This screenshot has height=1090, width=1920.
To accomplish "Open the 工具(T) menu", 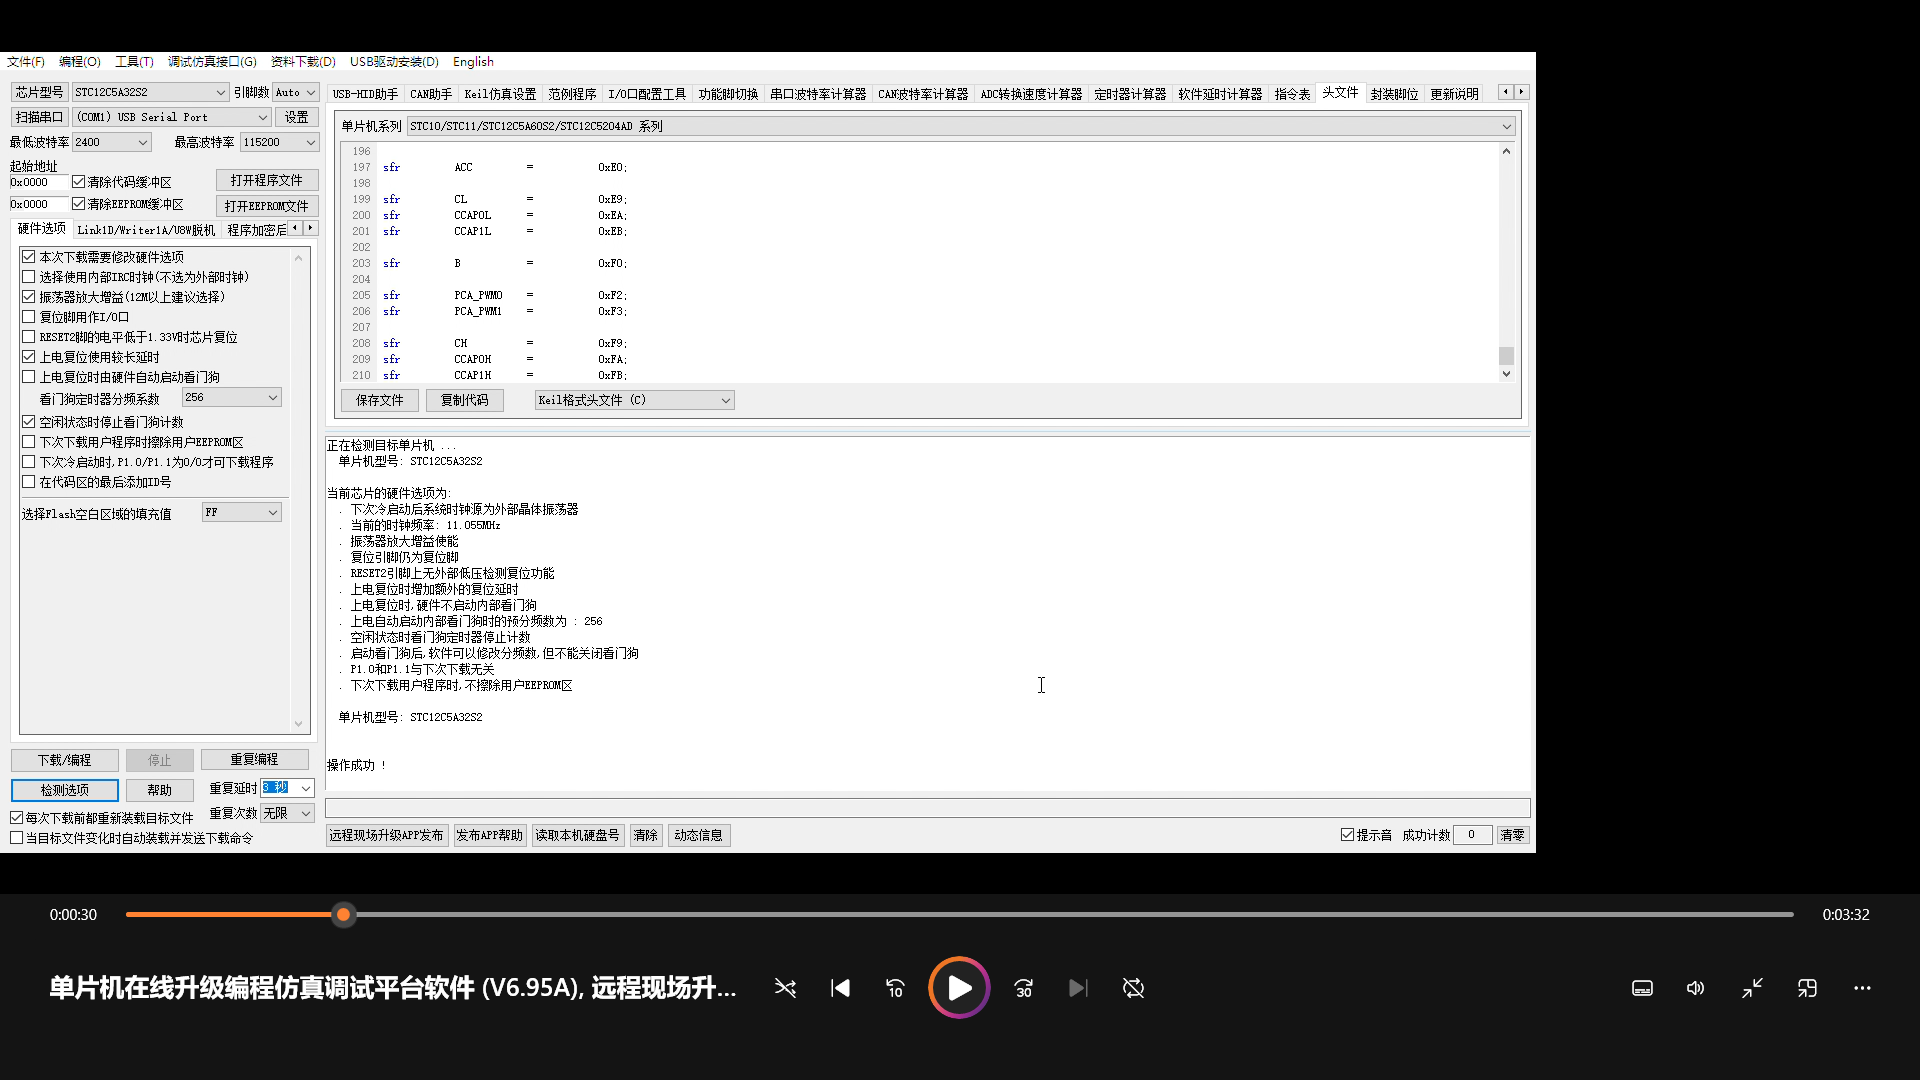I will tap(134, 62).
